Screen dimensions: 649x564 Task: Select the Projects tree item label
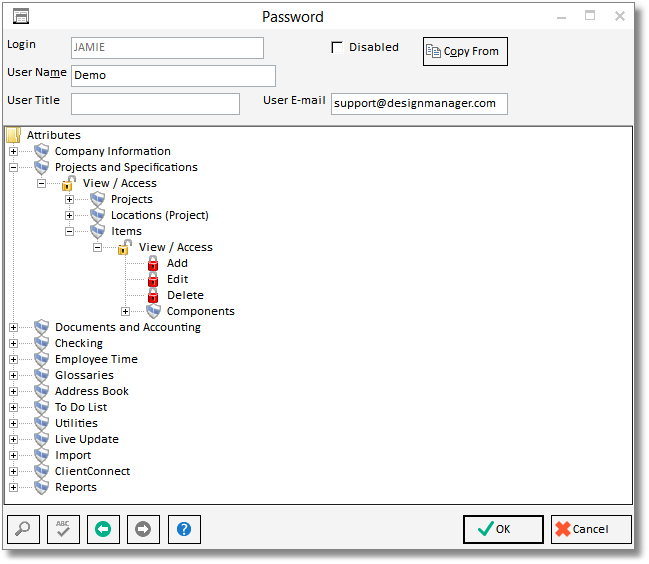(132, 199)
